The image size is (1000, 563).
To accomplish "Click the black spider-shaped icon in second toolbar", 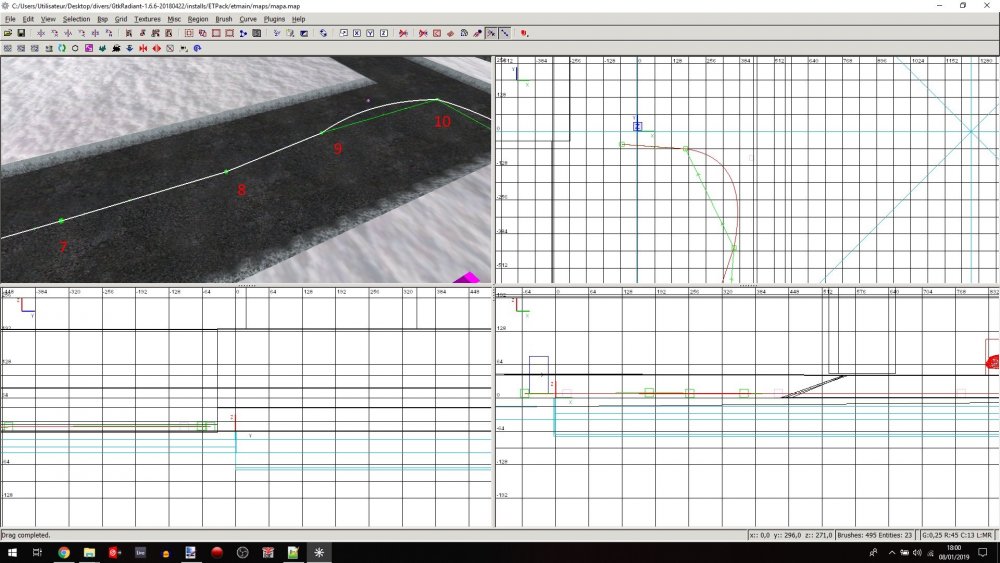I will [116, 48].
